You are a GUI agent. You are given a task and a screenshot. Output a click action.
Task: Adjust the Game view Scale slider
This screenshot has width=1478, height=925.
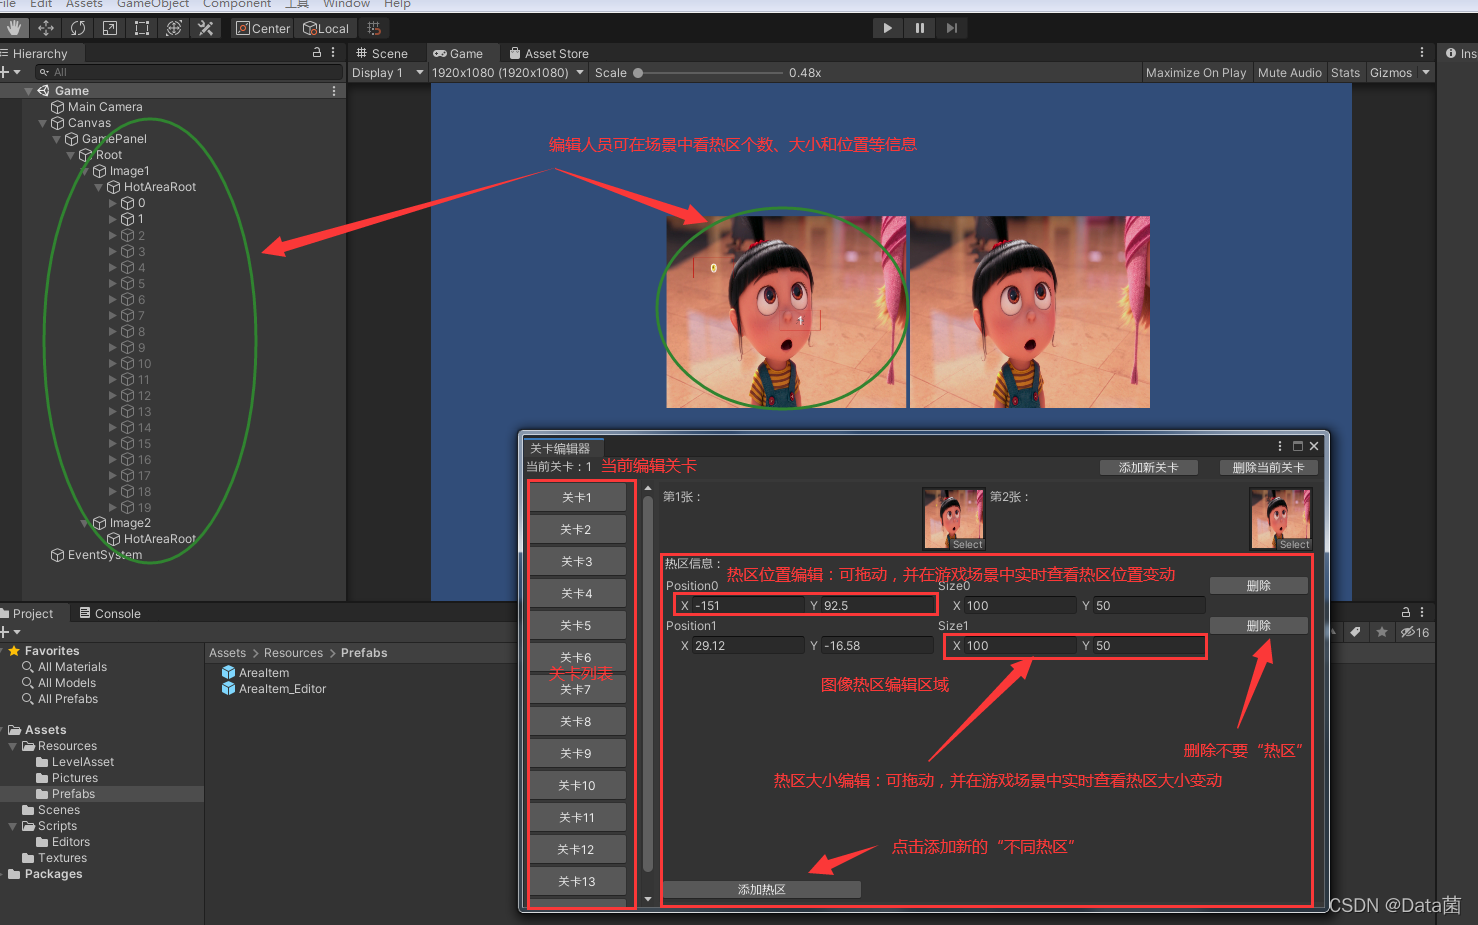click(x=710, y=73)
